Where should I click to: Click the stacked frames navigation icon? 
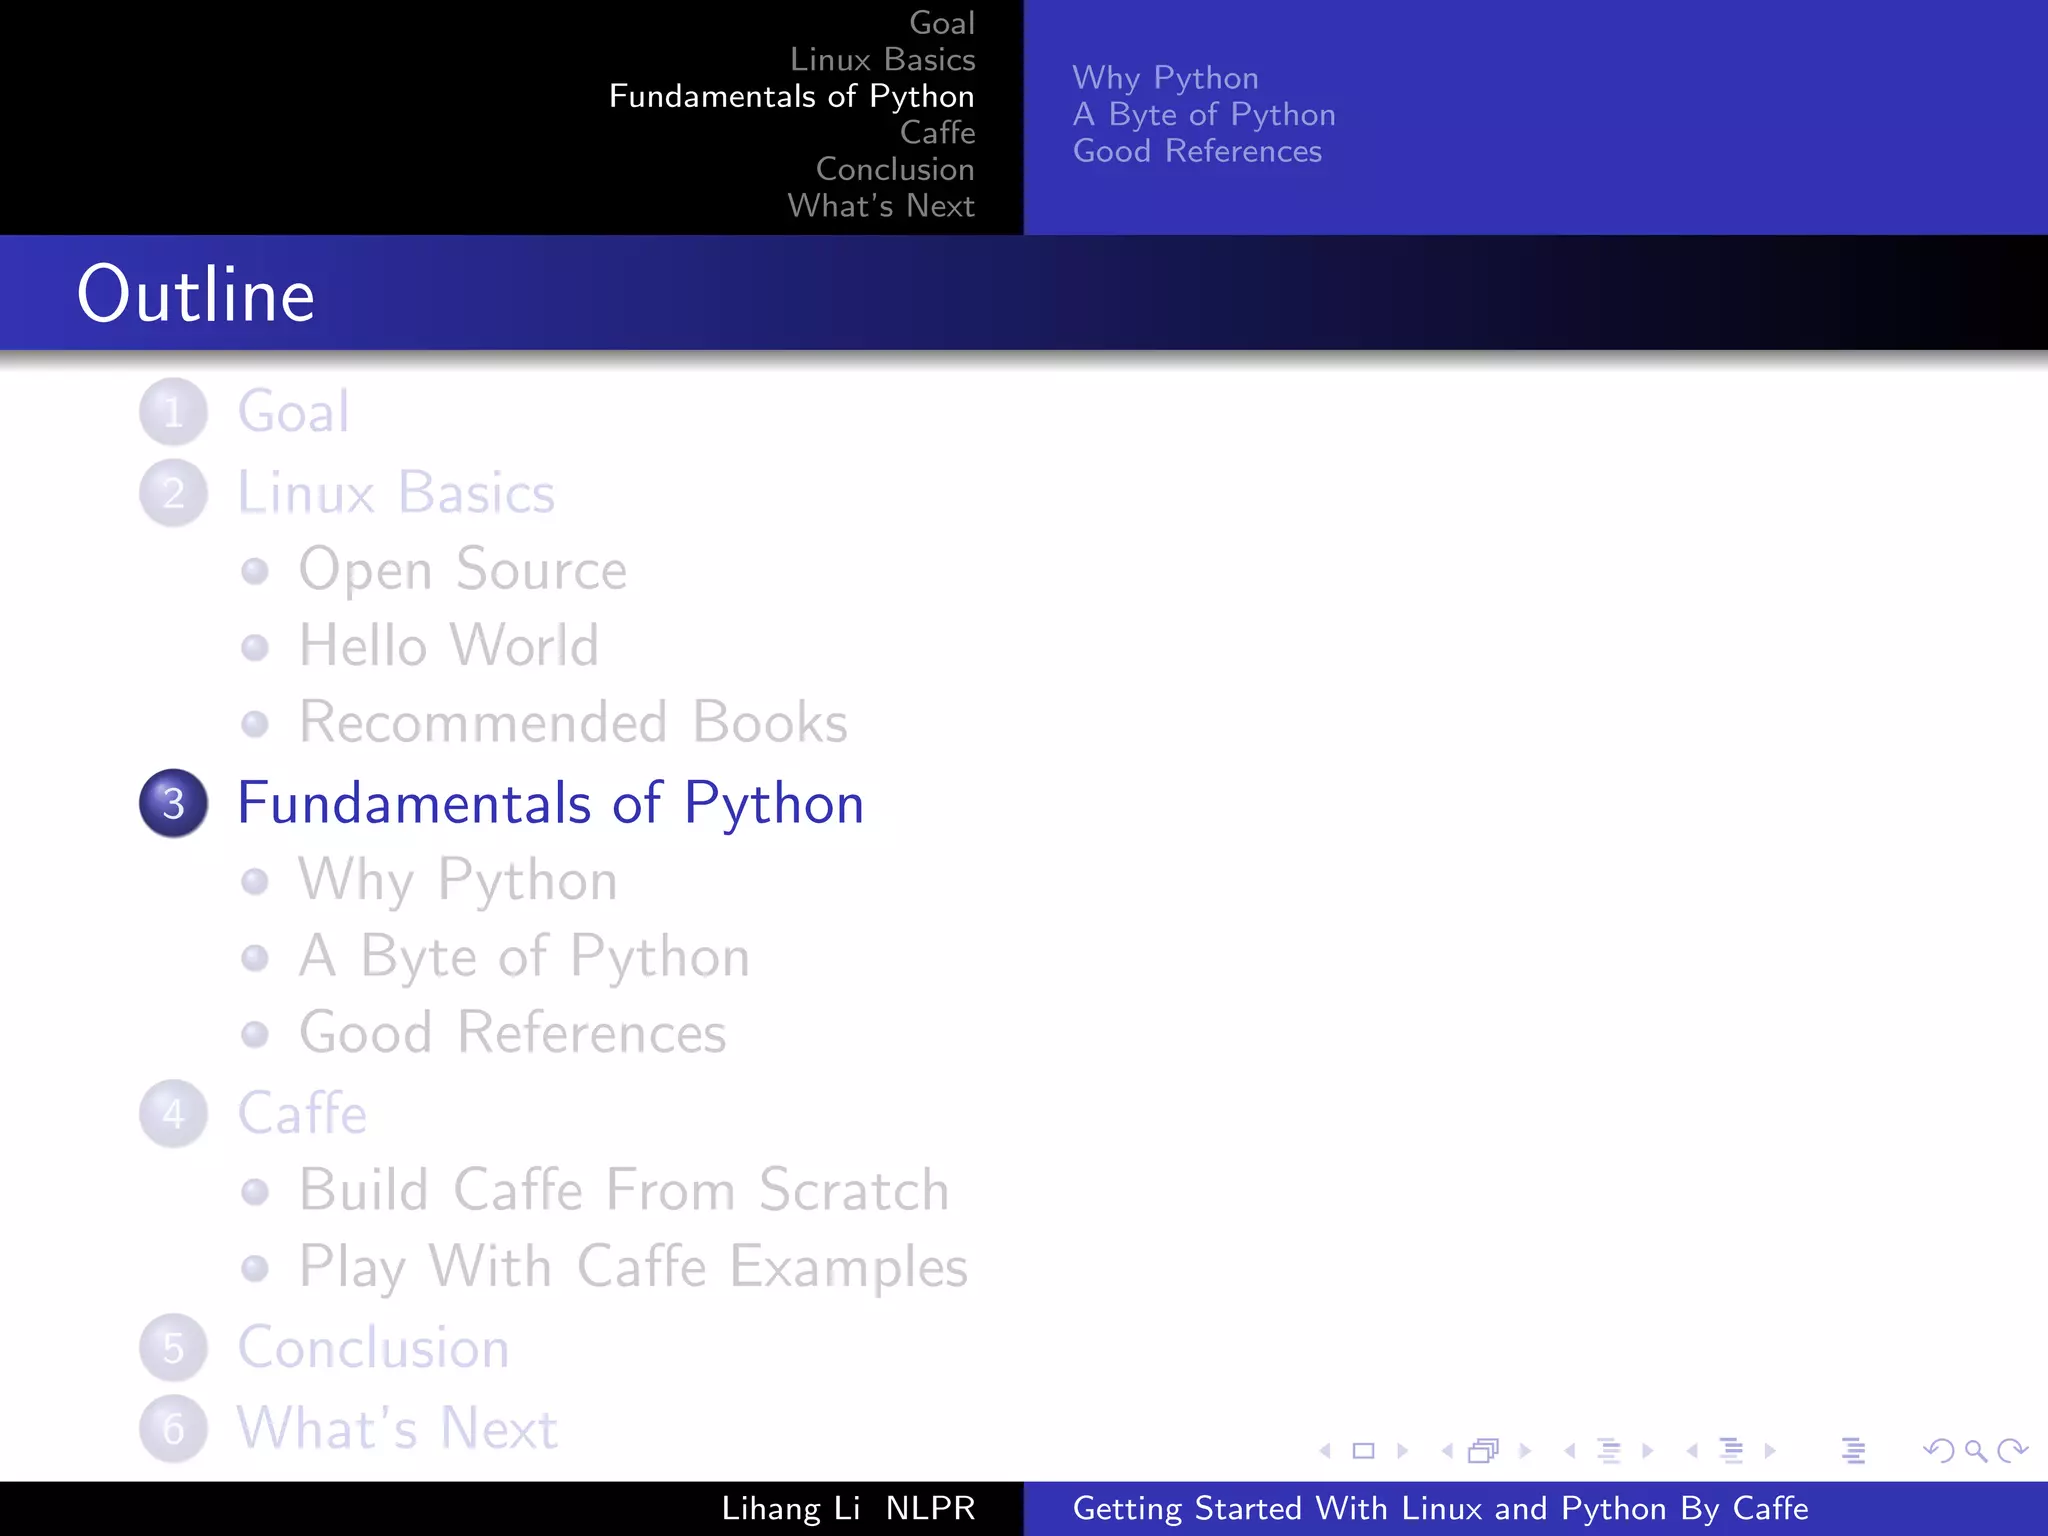[x=1484, y=1450]
